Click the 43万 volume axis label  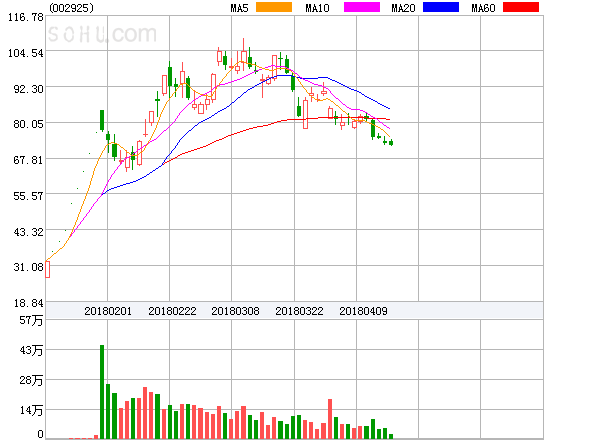(31, 350)
